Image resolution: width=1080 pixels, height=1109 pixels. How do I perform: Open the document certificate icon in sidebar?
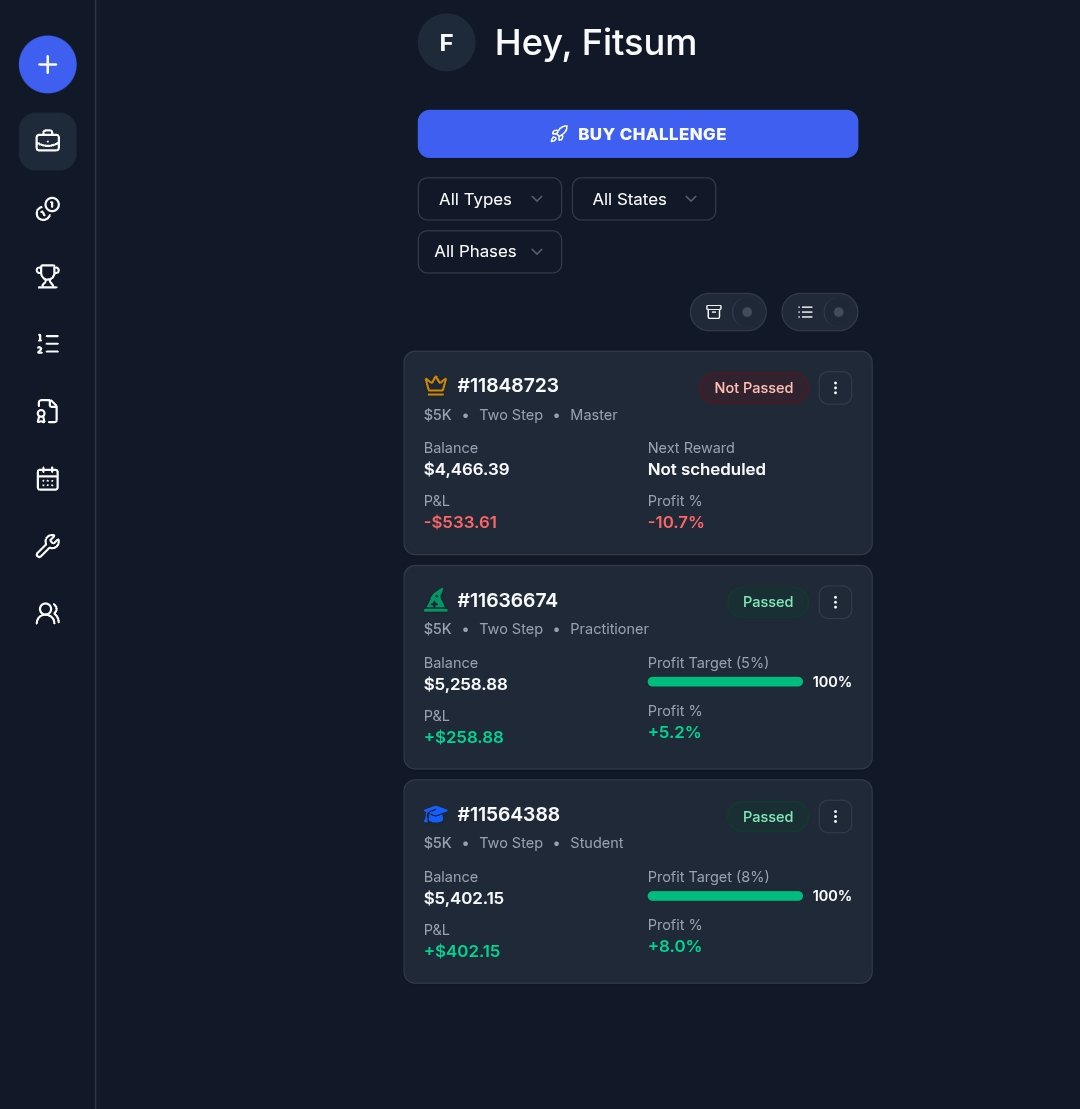tap(47, 411)
